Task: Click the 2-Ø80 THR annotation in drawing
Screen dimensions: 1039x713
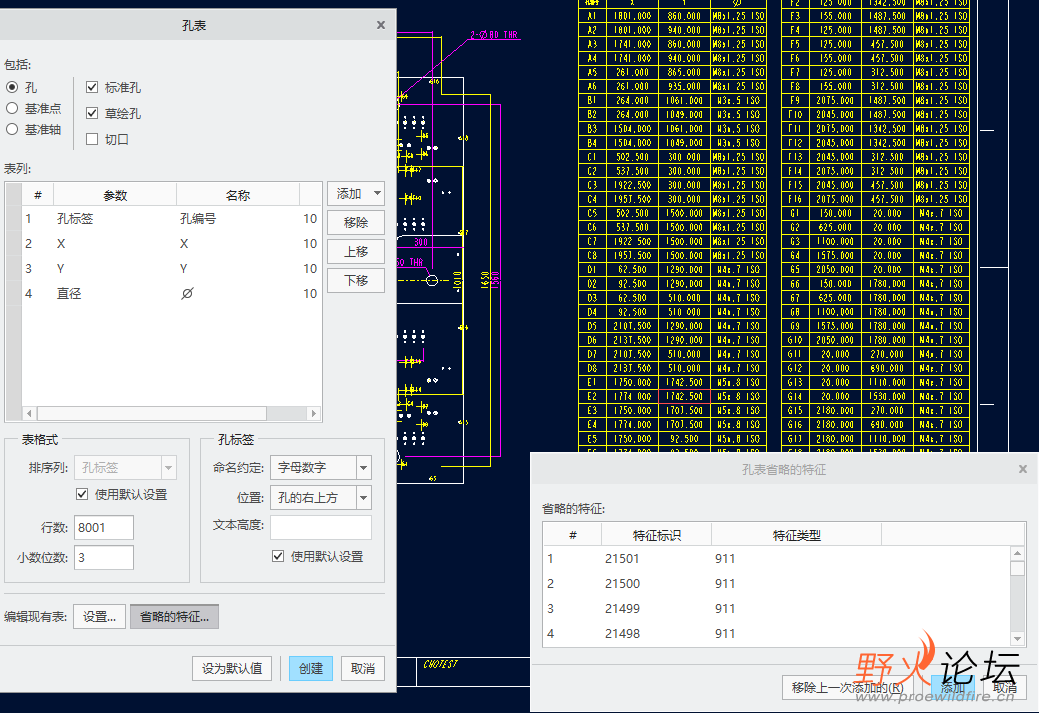Action: tap(494, 34)
